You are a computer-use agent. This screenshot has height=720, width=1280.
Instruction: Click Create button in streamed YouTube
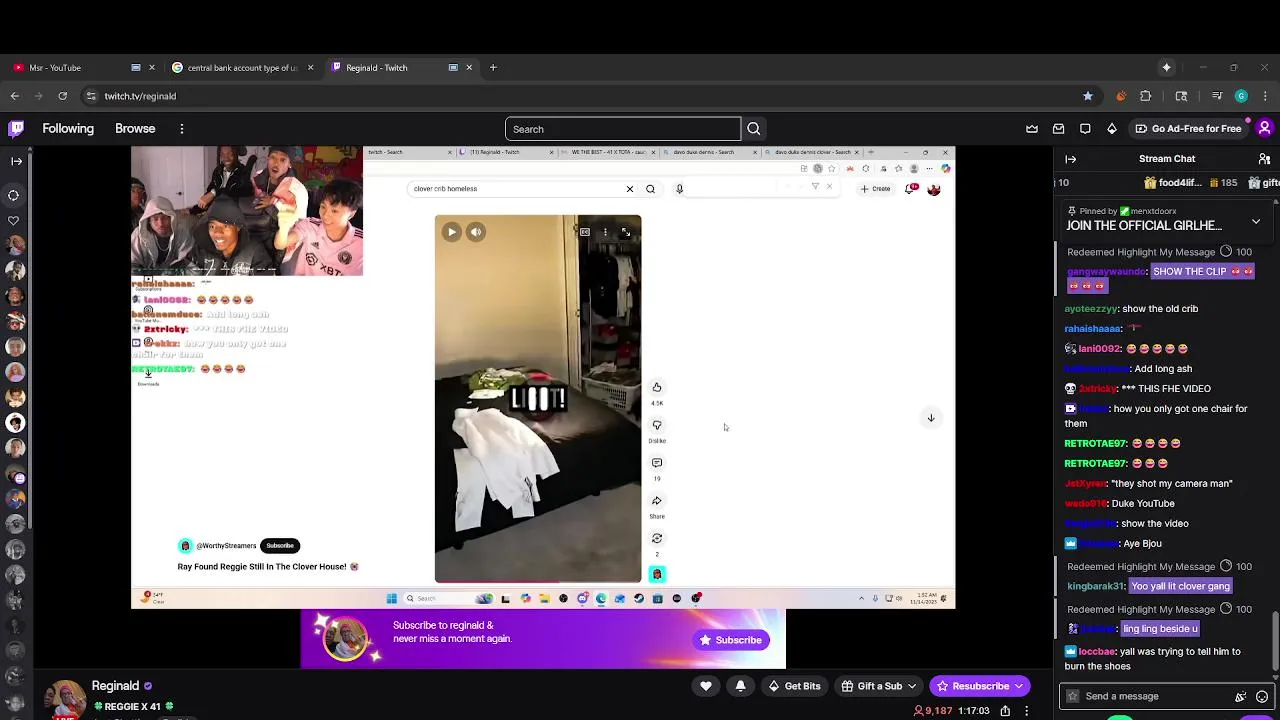[875, 189]
